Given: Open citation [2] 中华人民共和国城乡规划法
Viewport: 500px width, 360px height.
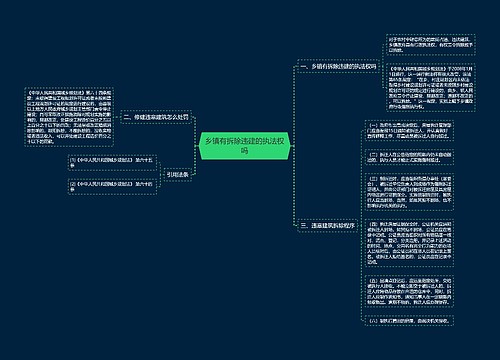Looking at the screenshot, I should pyautogui.click(x=112, y=186).
